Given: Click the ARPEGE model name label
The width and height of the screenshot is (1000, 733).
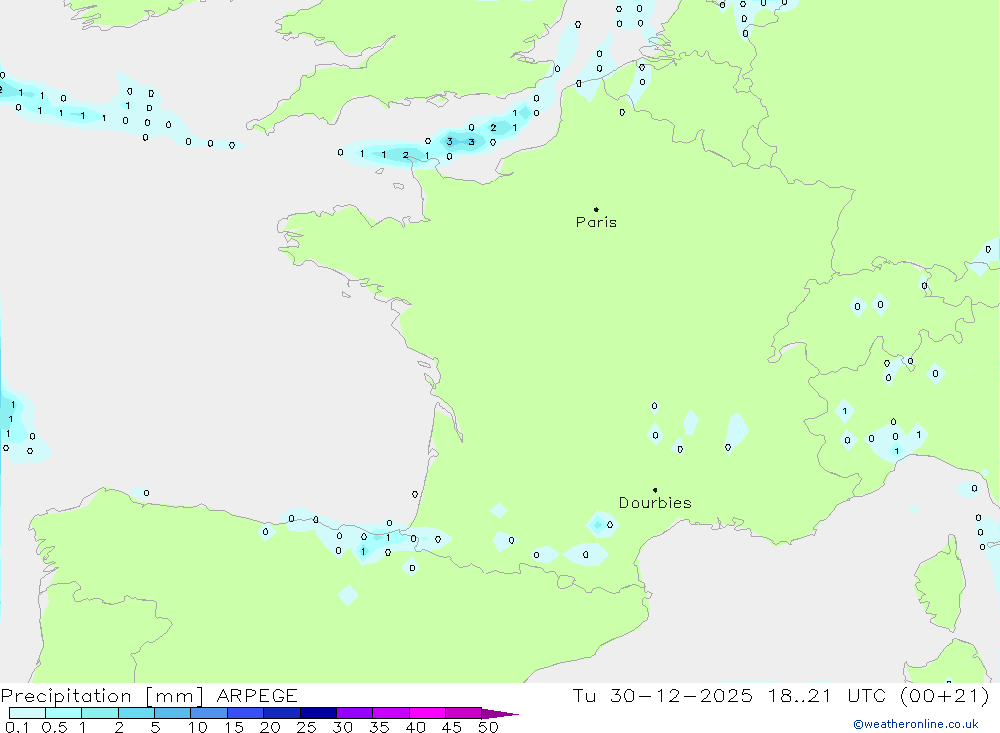Looking at the screenshot, I should 256,695.
